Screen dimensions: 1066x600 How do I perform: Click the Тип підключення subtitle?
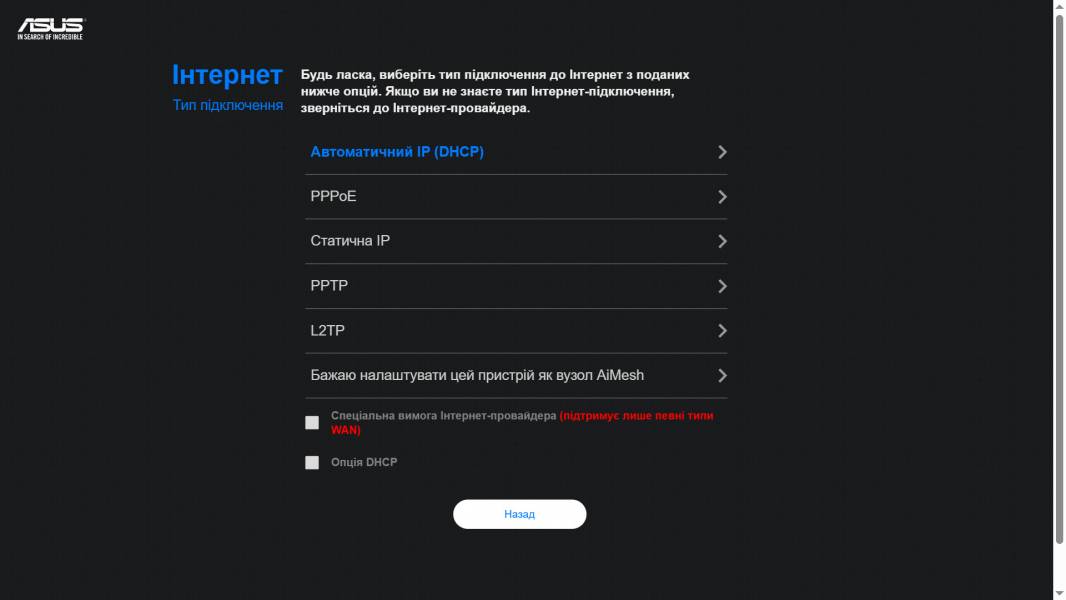point(228,105)
